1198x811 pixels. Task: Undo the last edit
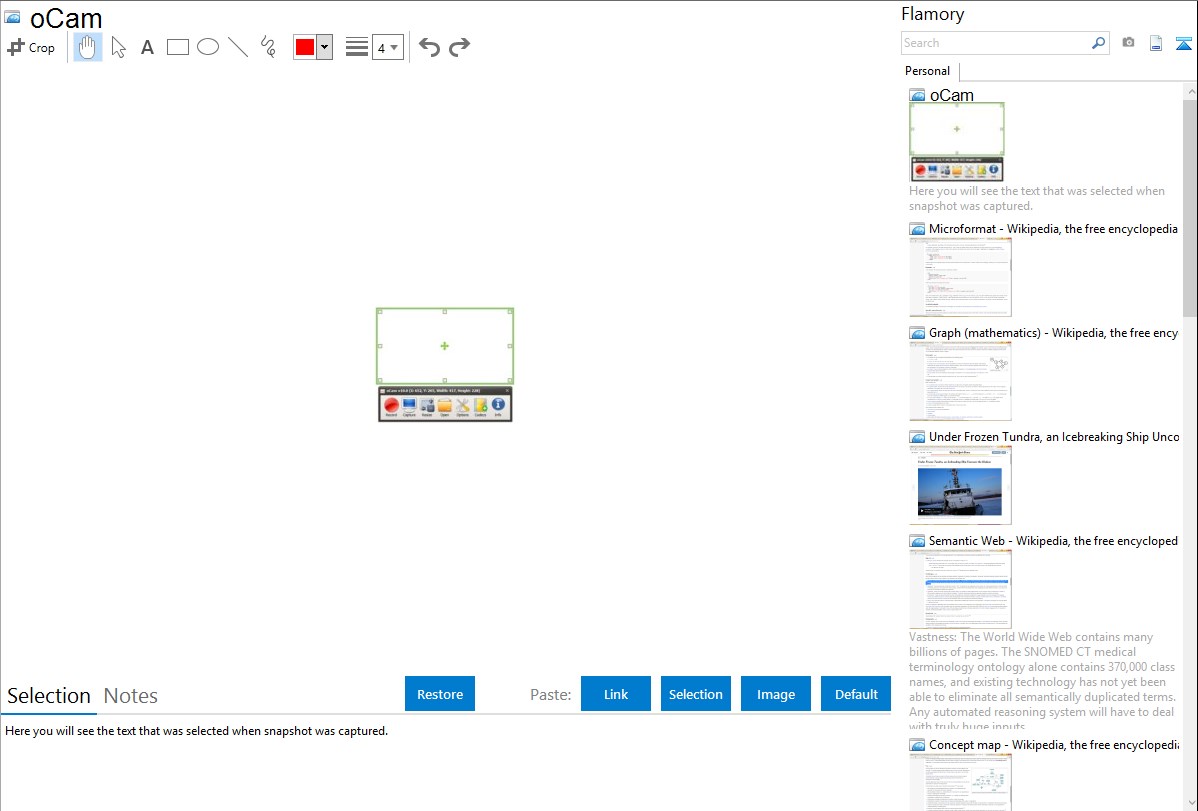429,47
